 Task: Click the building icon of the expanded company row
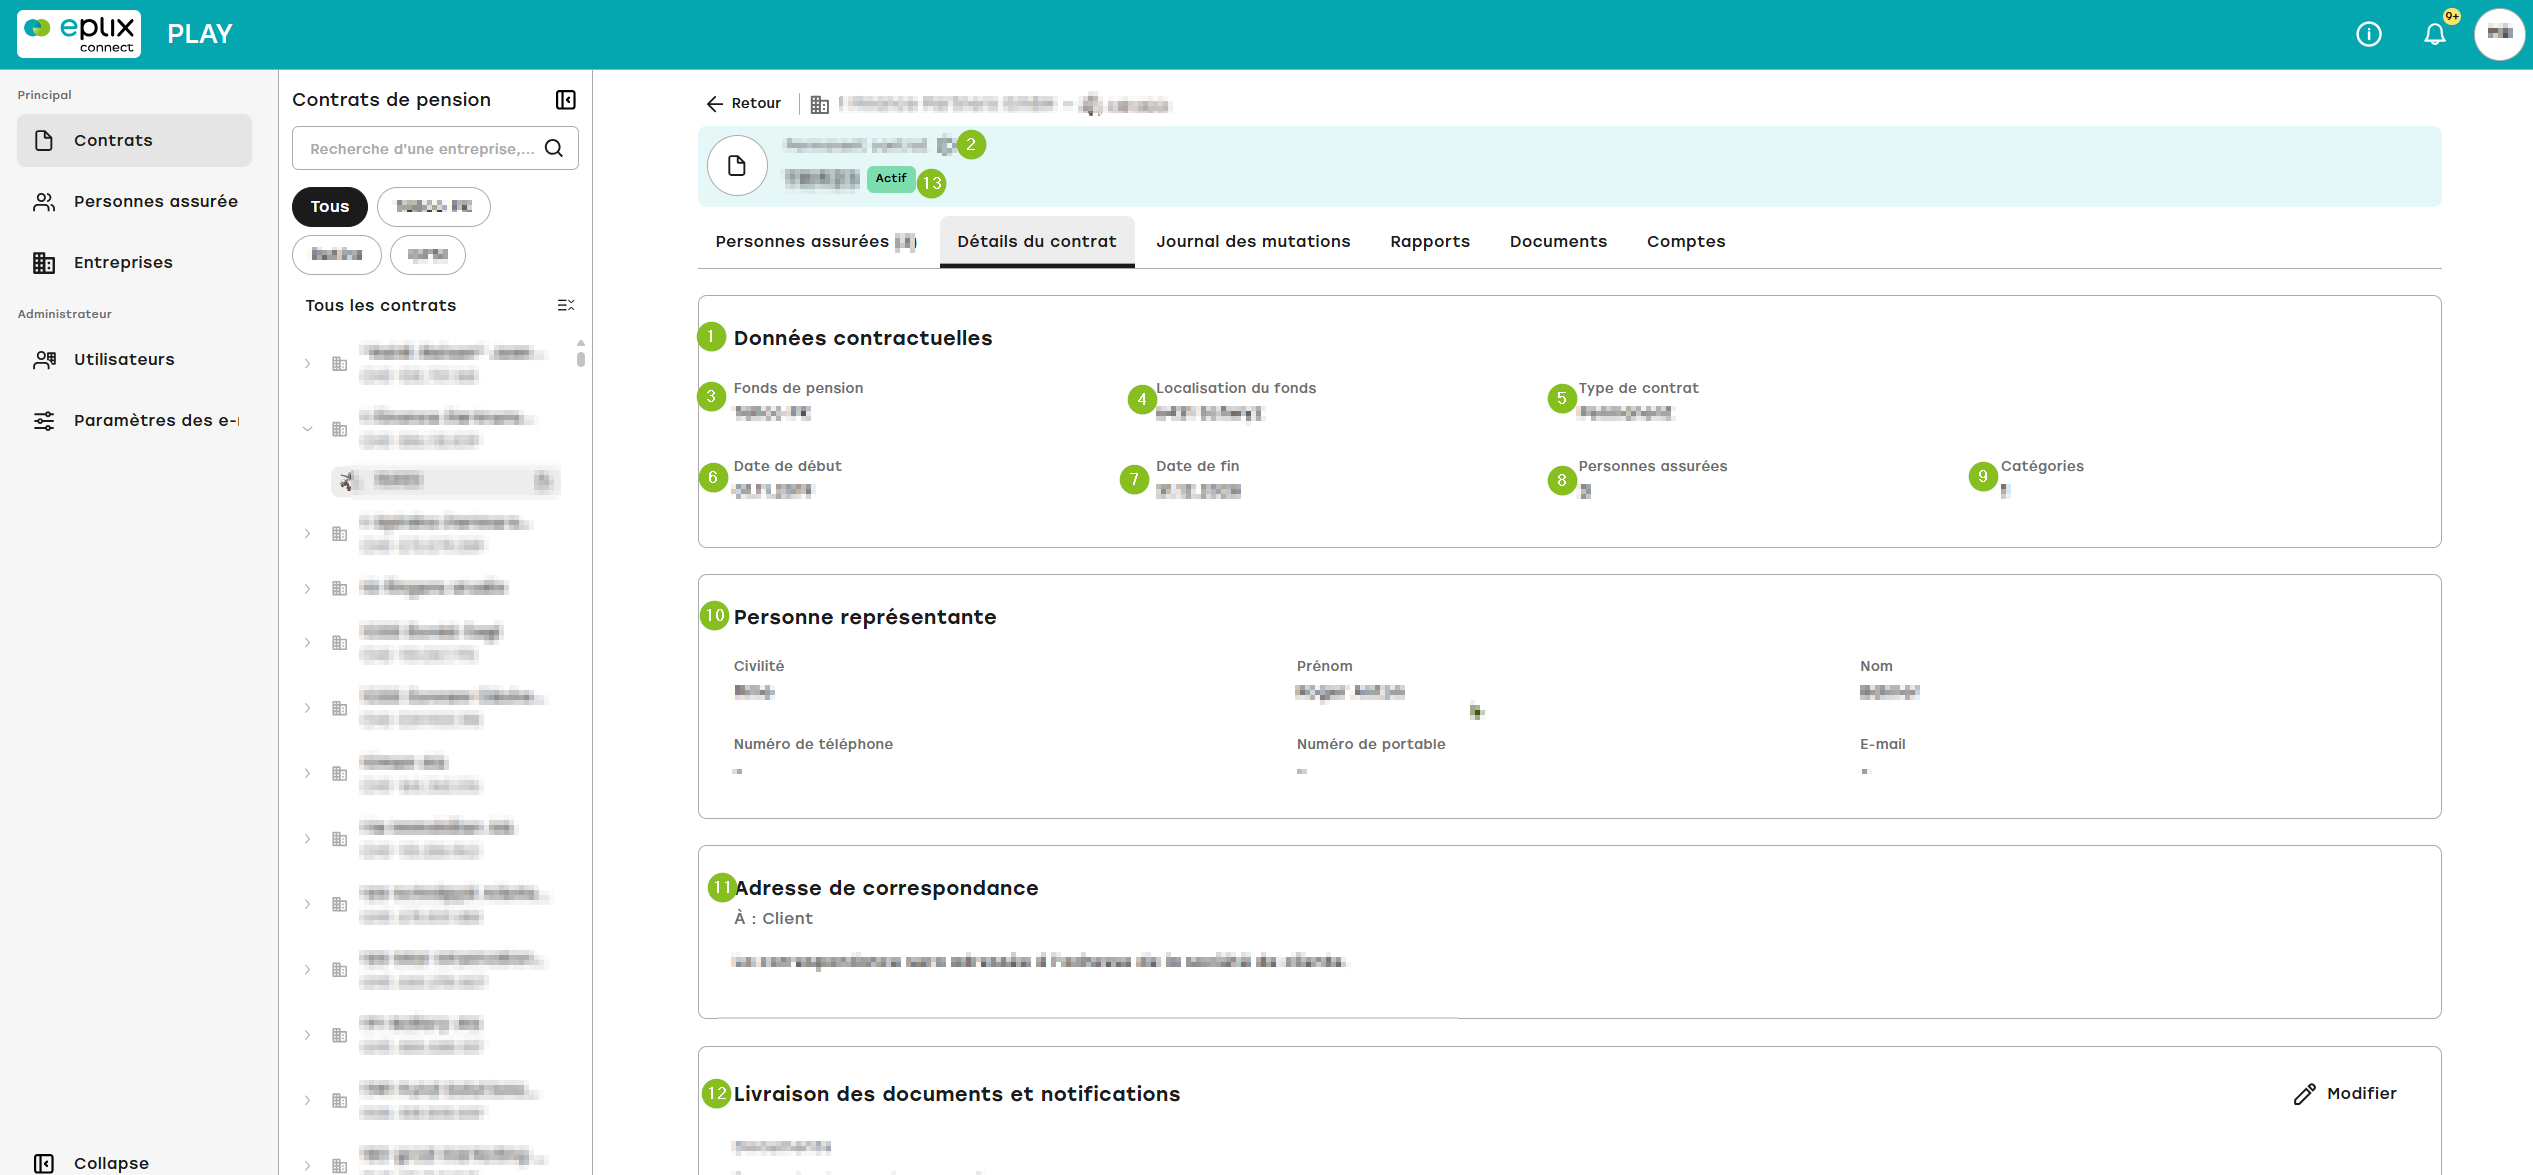[x=340, y=429]
